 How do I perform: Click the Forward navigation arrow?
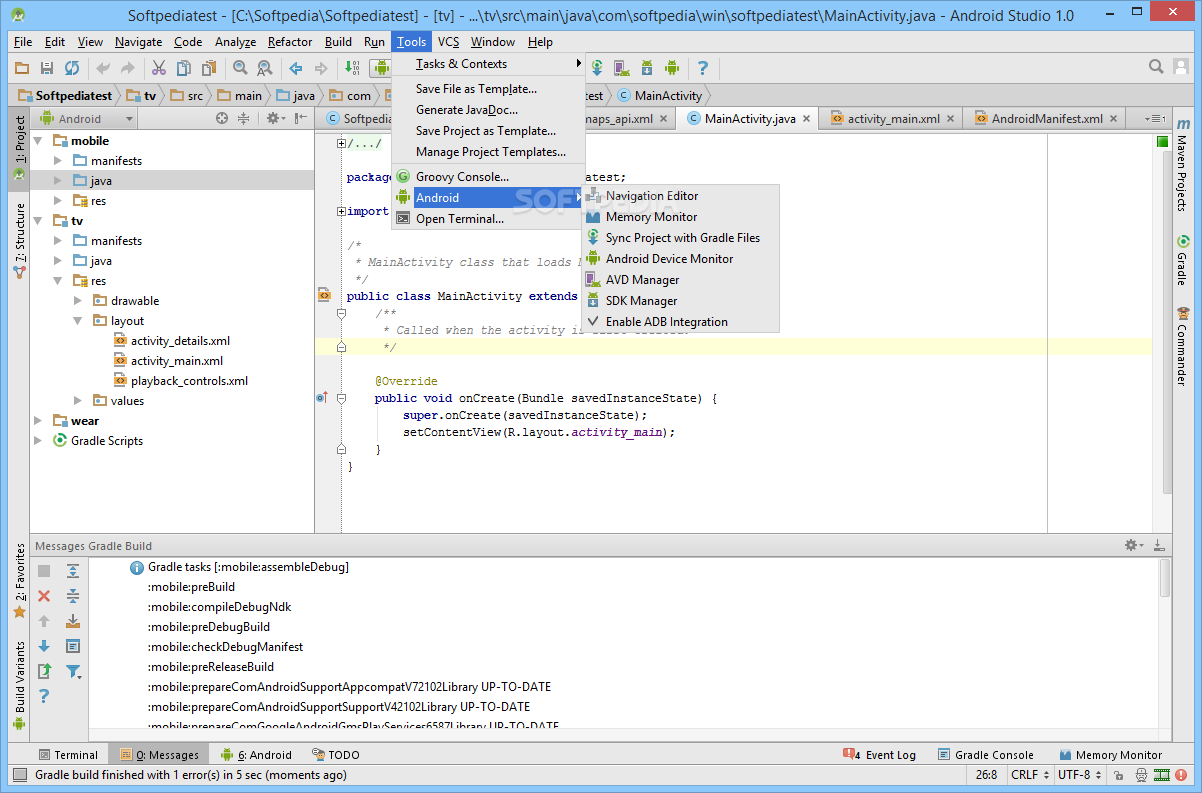point(321,68)
